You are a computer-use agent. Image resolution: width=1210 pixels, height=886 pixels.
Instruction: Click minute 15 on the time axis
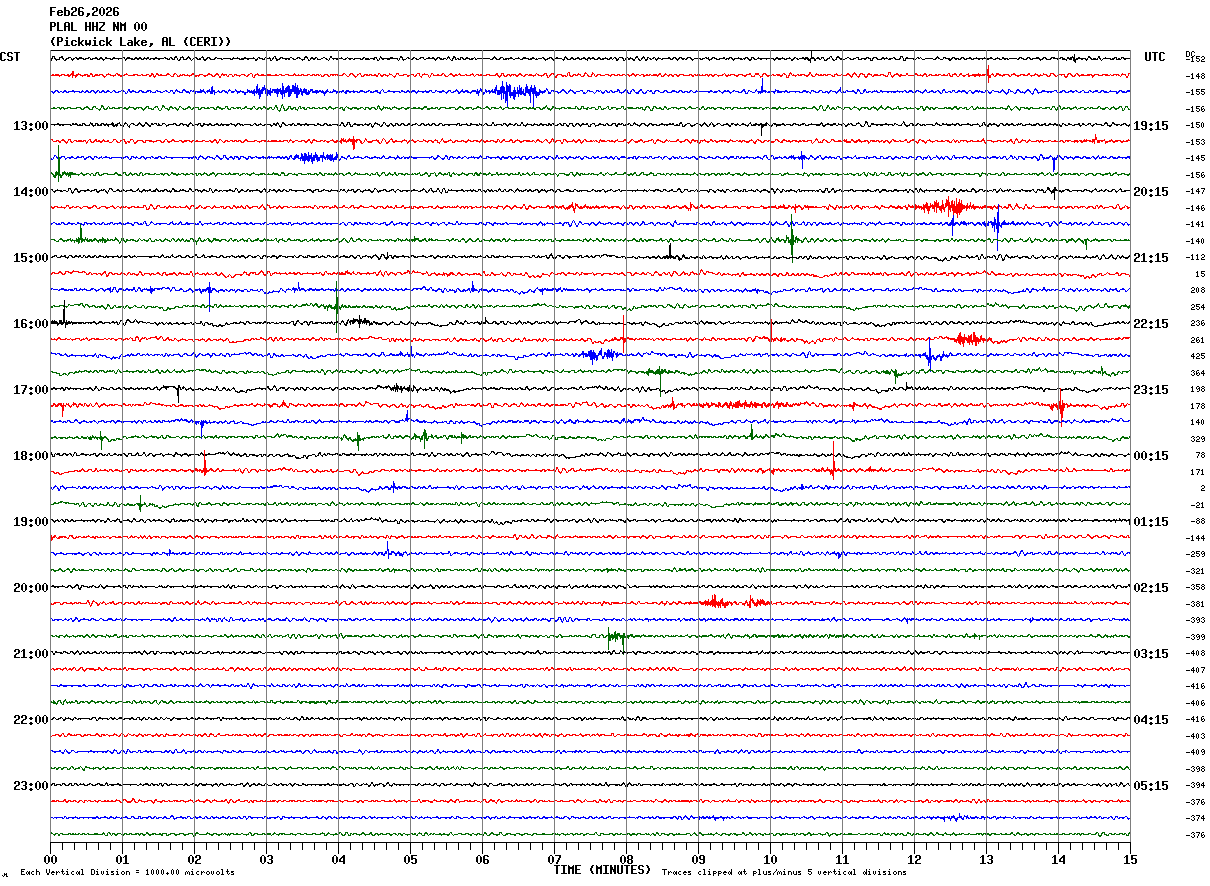(1130, 860)
